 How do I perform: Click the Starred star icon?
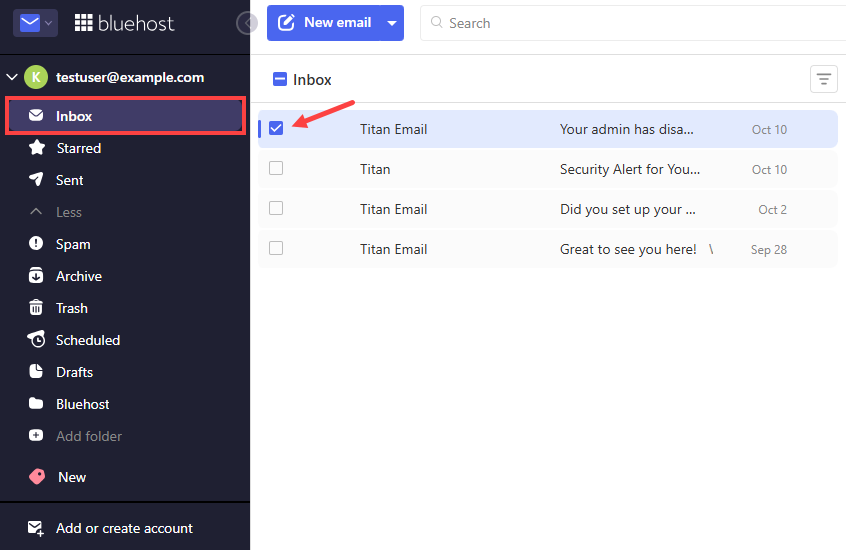(x=37, y=147)
